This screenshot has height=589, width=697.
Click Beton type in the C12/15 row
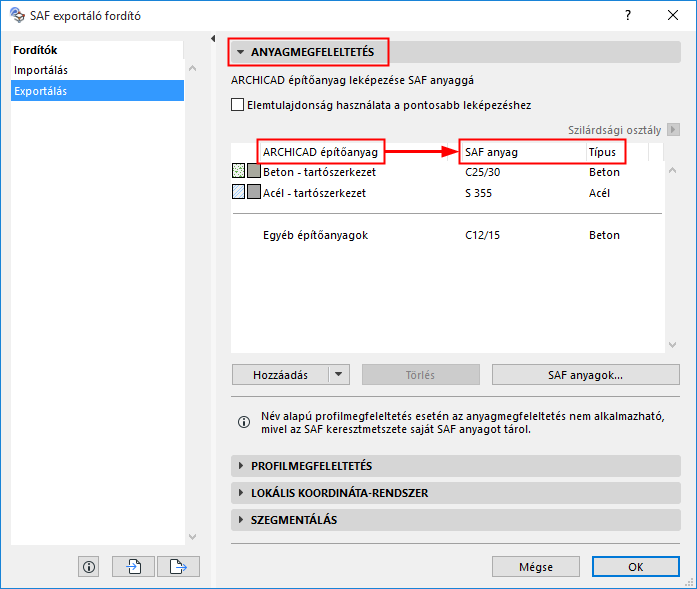[604, 235]
